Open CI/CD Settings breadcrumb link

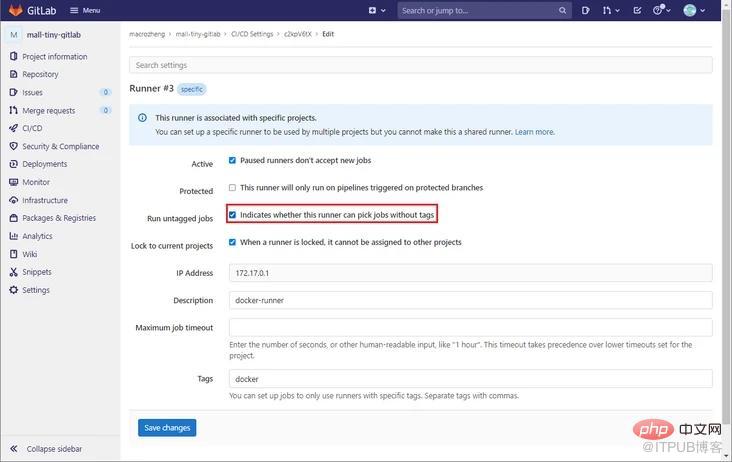[252, 34]
